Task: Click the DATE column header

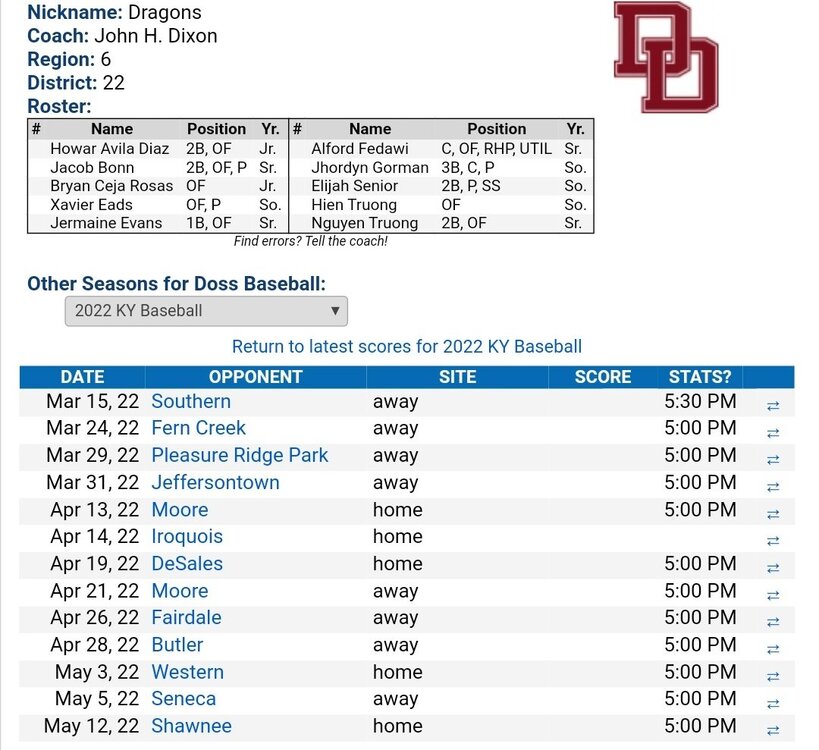Action: pos(83,377)
